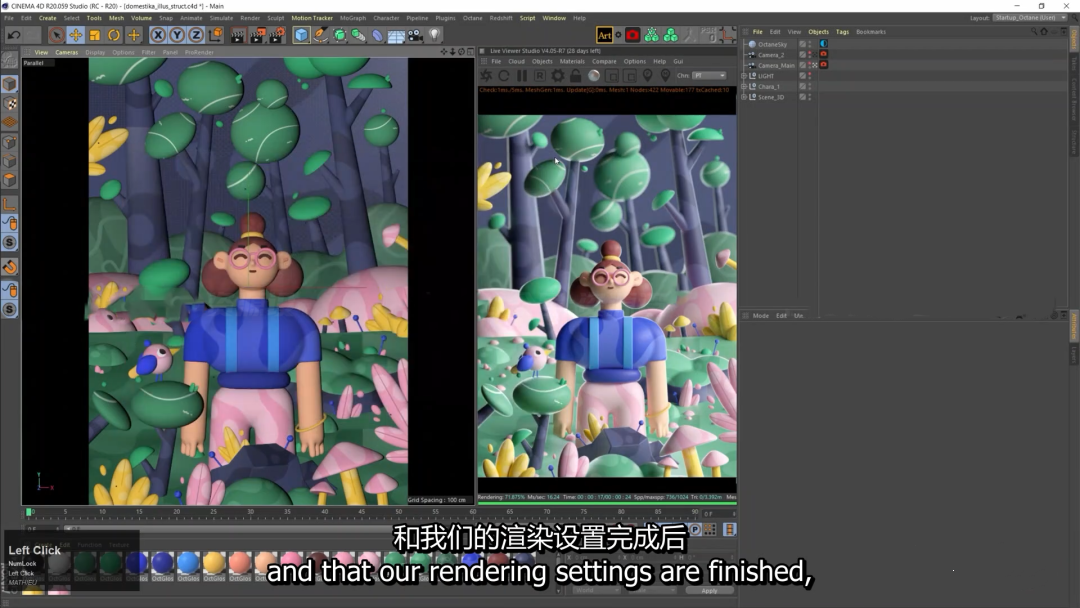Screen dimensions: 1080x608
Task: Open the Live Viewer Chn channel dropdown
Action: 709,76
